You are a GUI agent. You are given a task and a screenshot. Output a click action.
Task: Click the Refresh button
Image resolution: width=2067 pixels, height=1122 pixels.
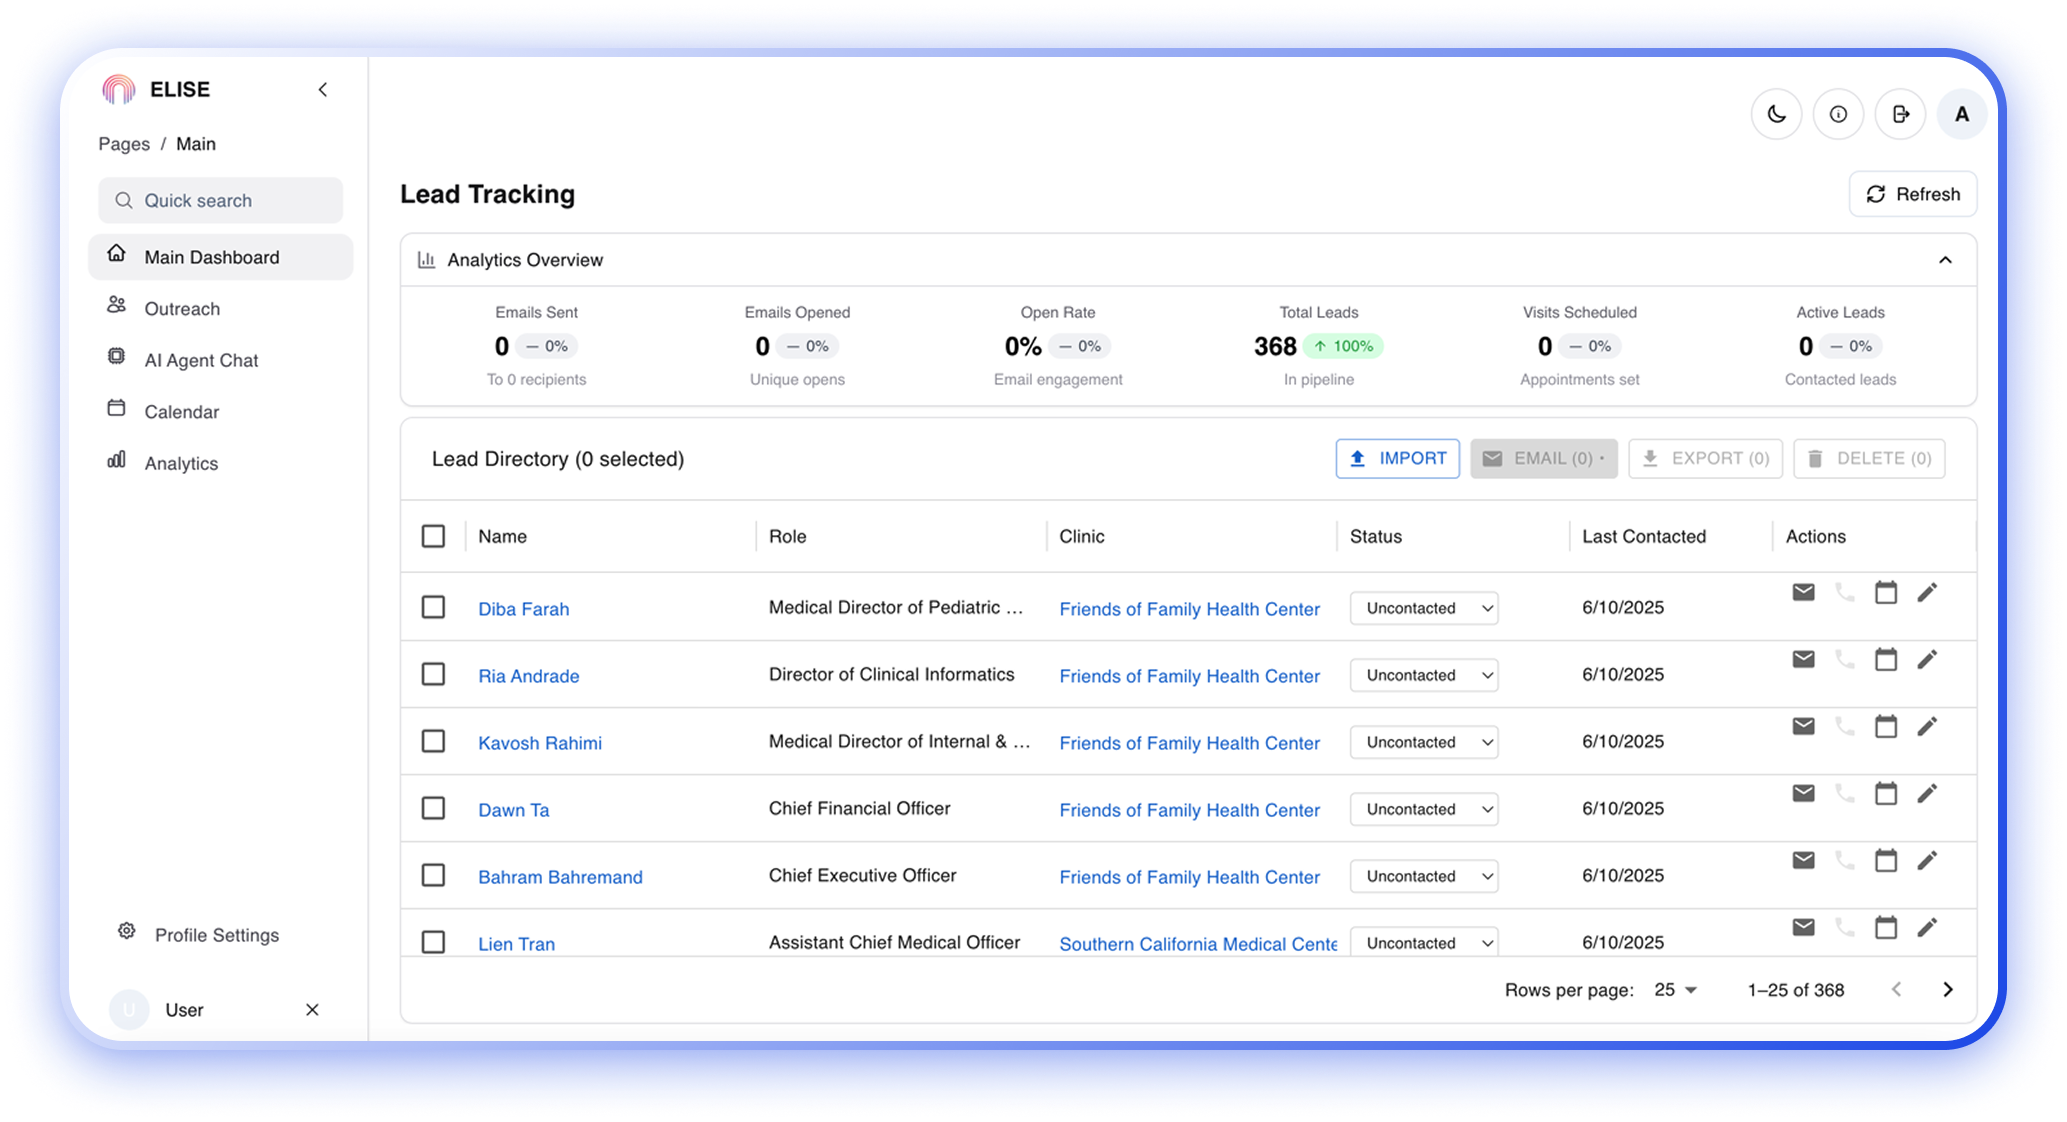pyautogui.click(x=1912, y=194)
